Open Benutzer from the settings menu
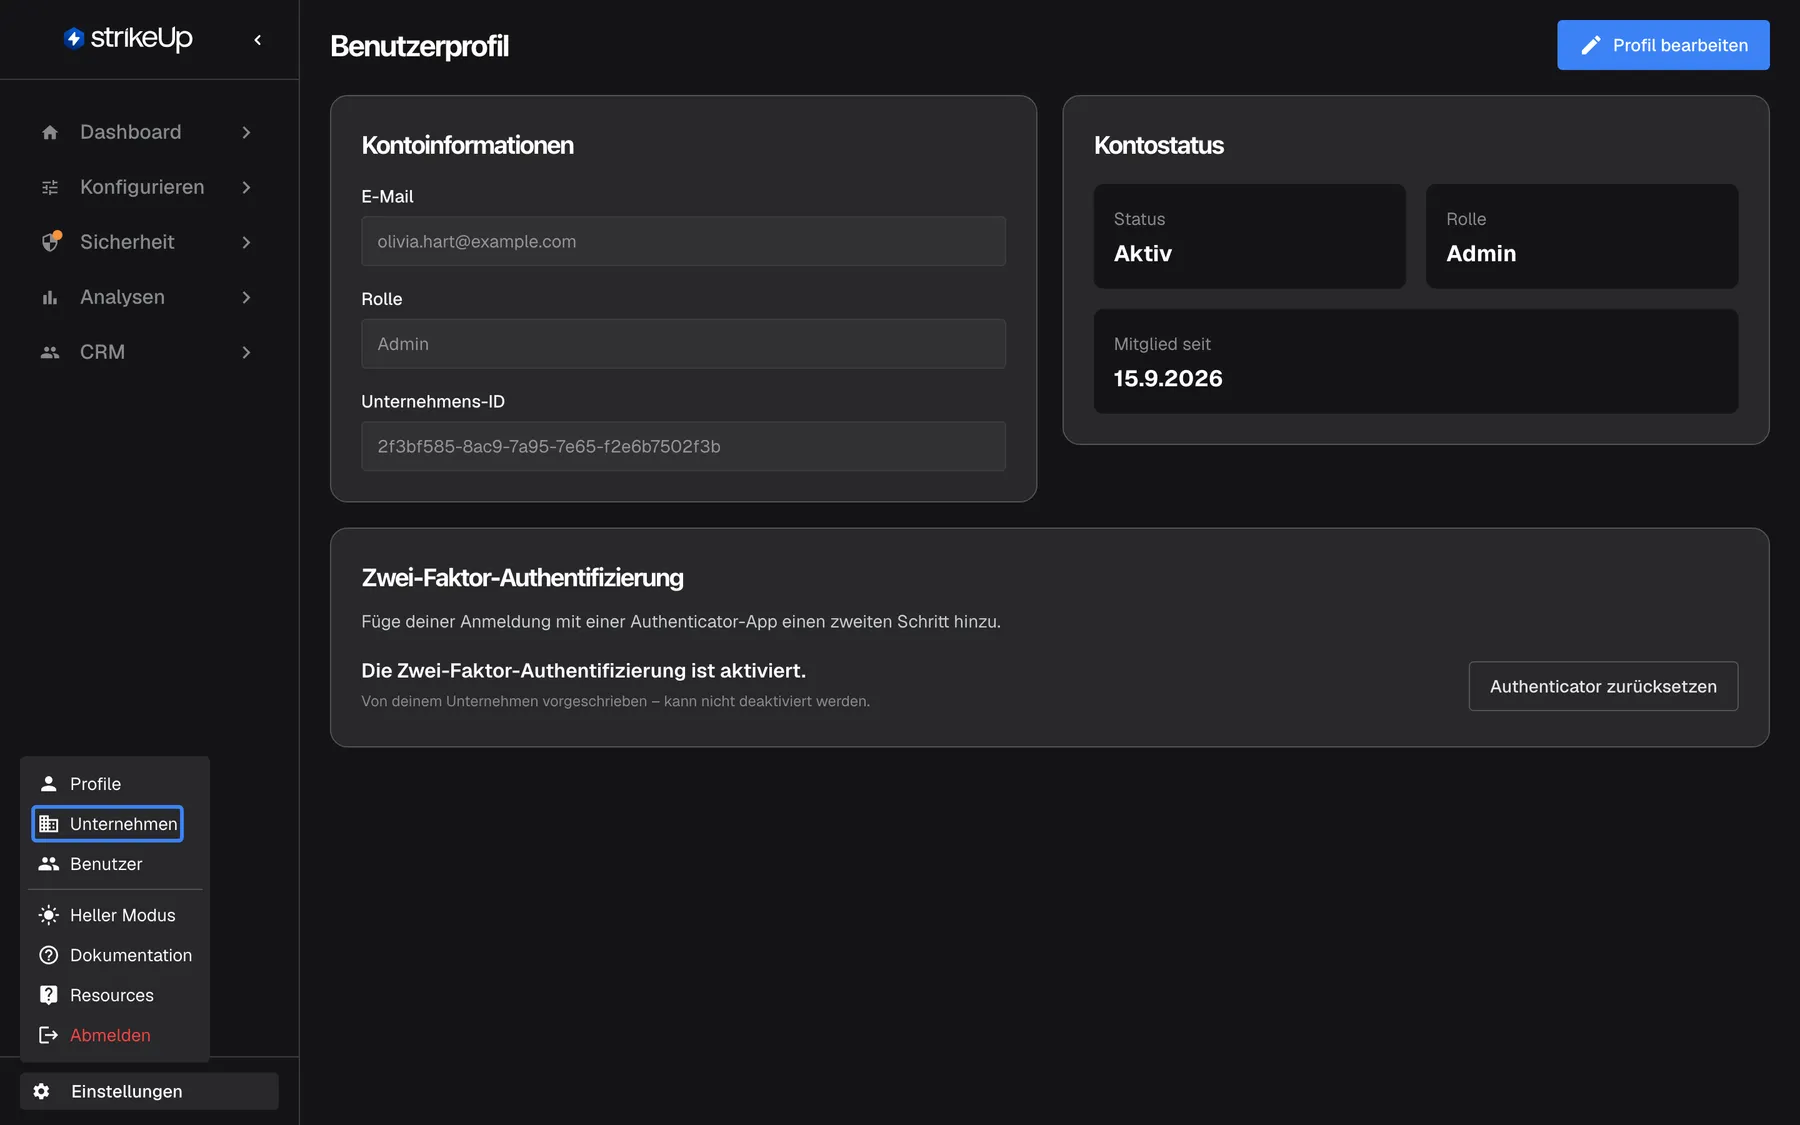 [x=115, y=864]
